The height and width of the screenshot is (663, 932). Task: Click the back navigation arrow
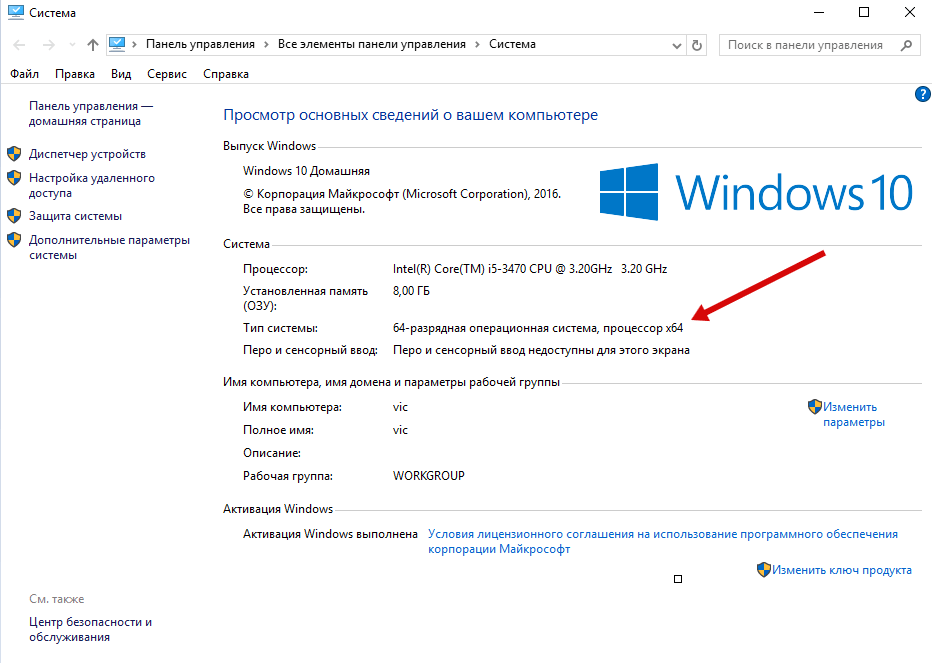[x=20, y=45]
